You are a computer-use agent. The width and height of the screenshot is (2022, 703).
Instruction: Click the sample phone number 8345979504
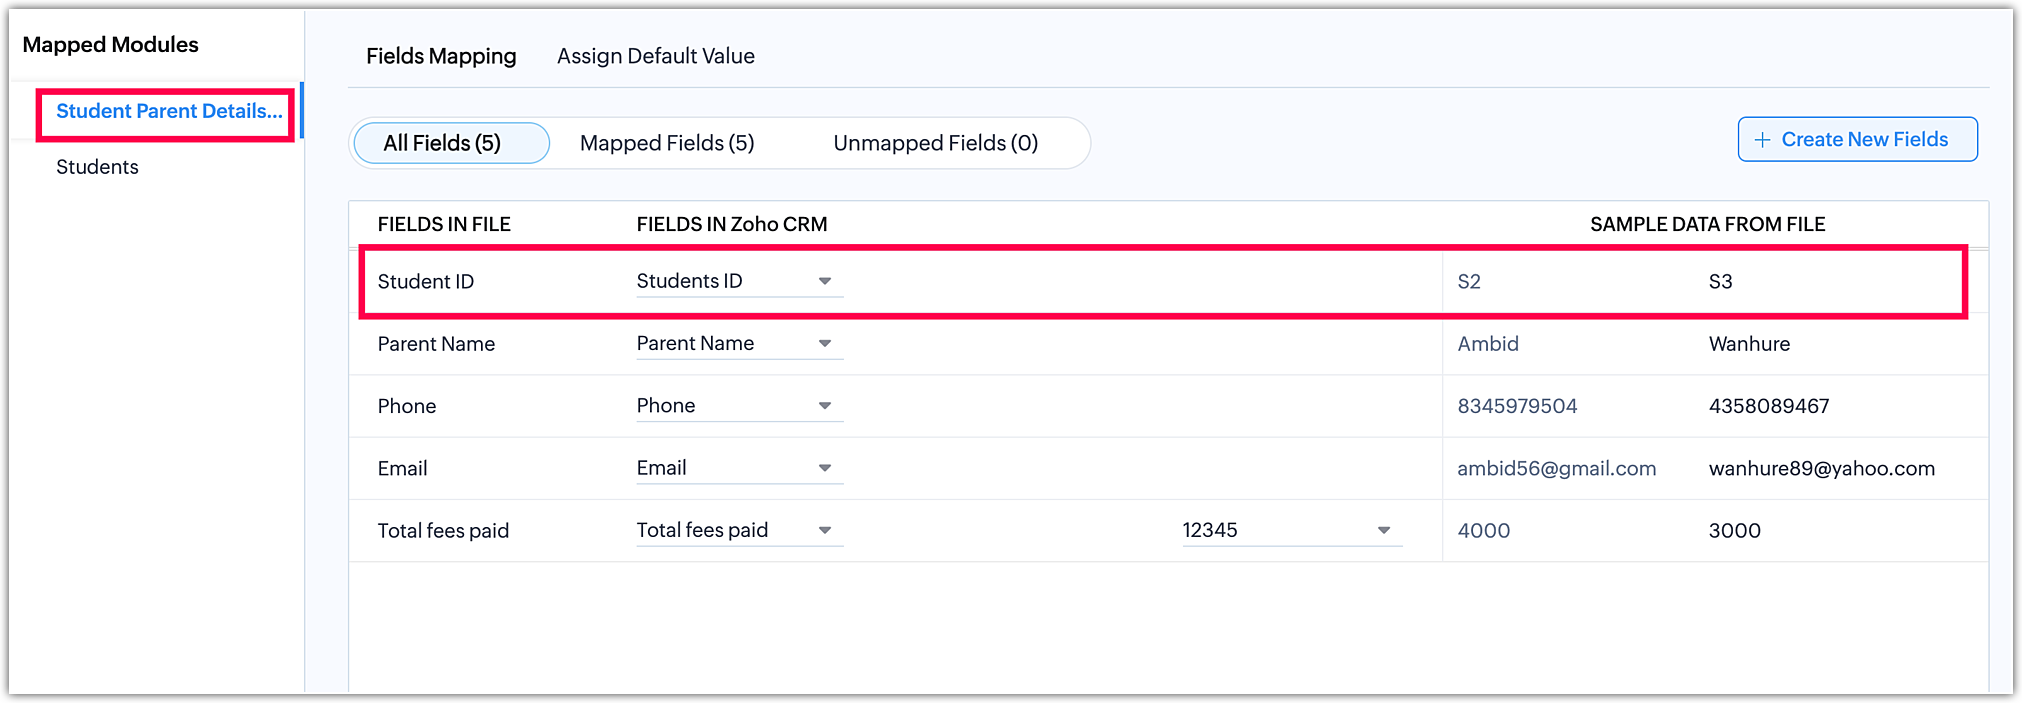1517,406
